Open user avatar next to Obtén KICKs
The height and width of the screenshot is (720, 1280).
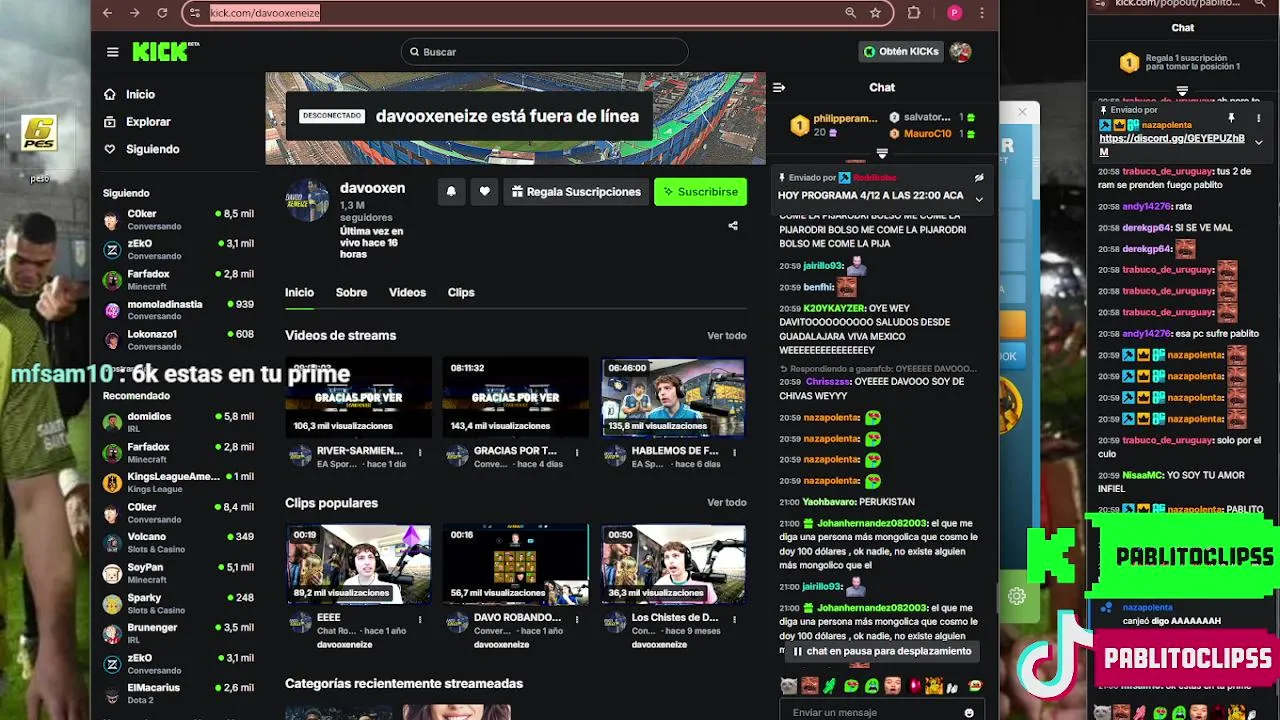[x=960, y=52]
